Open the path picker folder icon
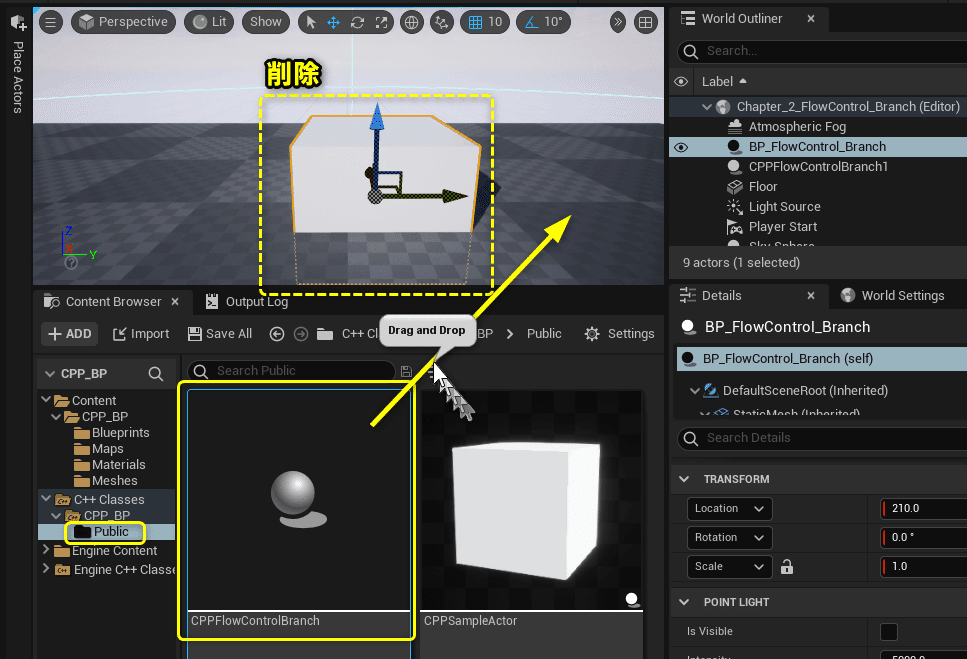The width and height of the screenshot is (967, 659). (x=325, y=334)
